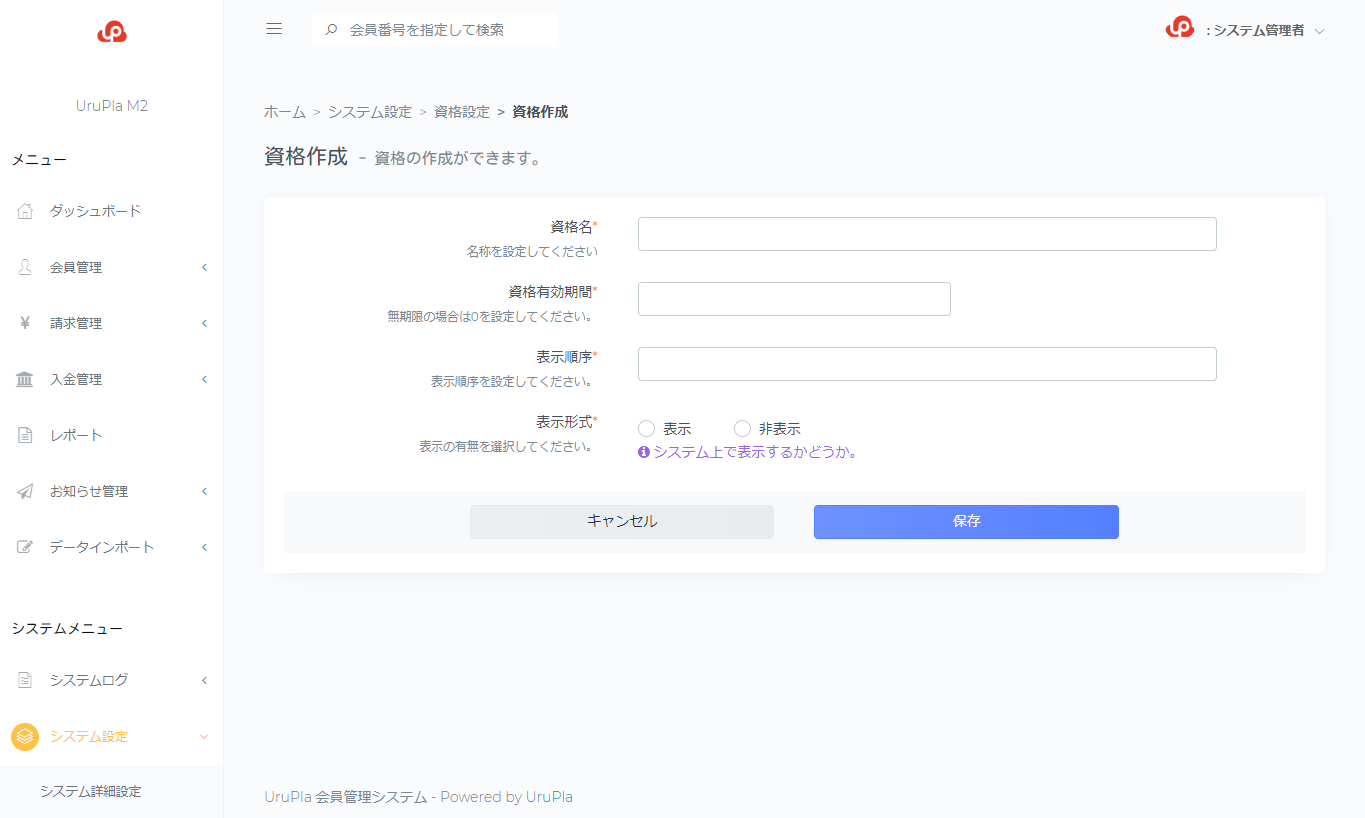Click the info icon beside システム上で表示するかどうか
This screenshot has width=1365, height=818.
(x=644, y=452)
